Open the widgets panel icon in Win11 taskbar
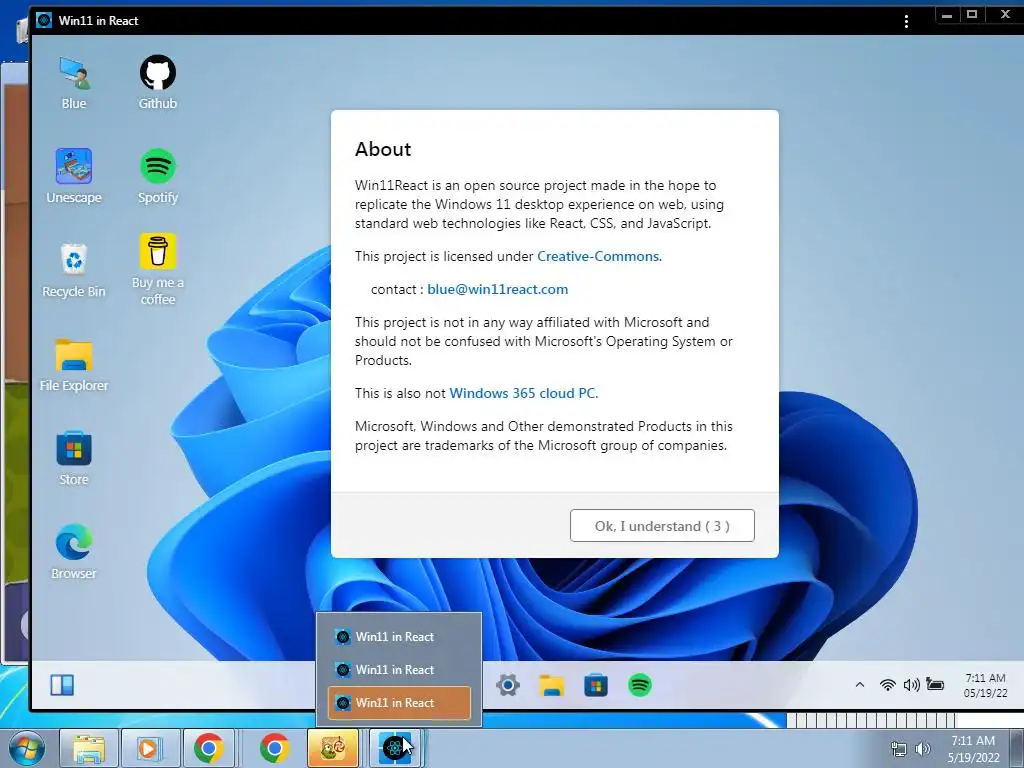Viewport: 1024px width, 768px height. pyautogui.click(x=62, y=685)
